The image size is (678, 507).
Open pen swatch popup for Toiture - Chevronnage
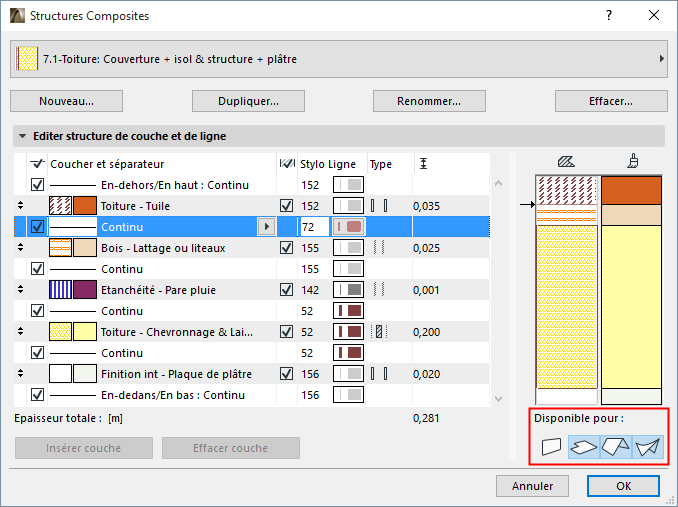[348, 332]
